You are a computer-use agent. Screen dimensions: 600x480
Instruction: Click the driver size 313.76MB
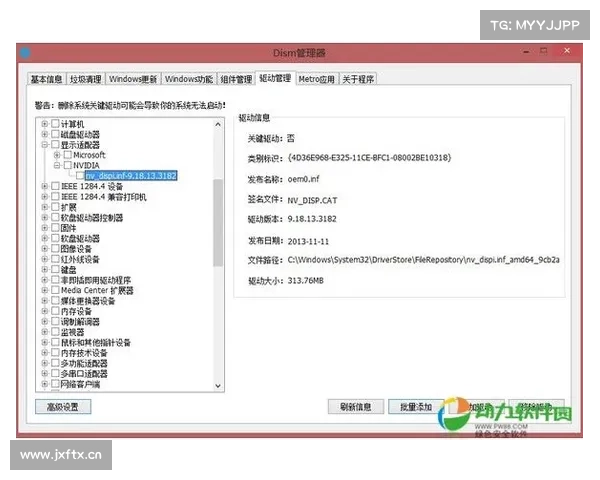[x=306, y=281]
